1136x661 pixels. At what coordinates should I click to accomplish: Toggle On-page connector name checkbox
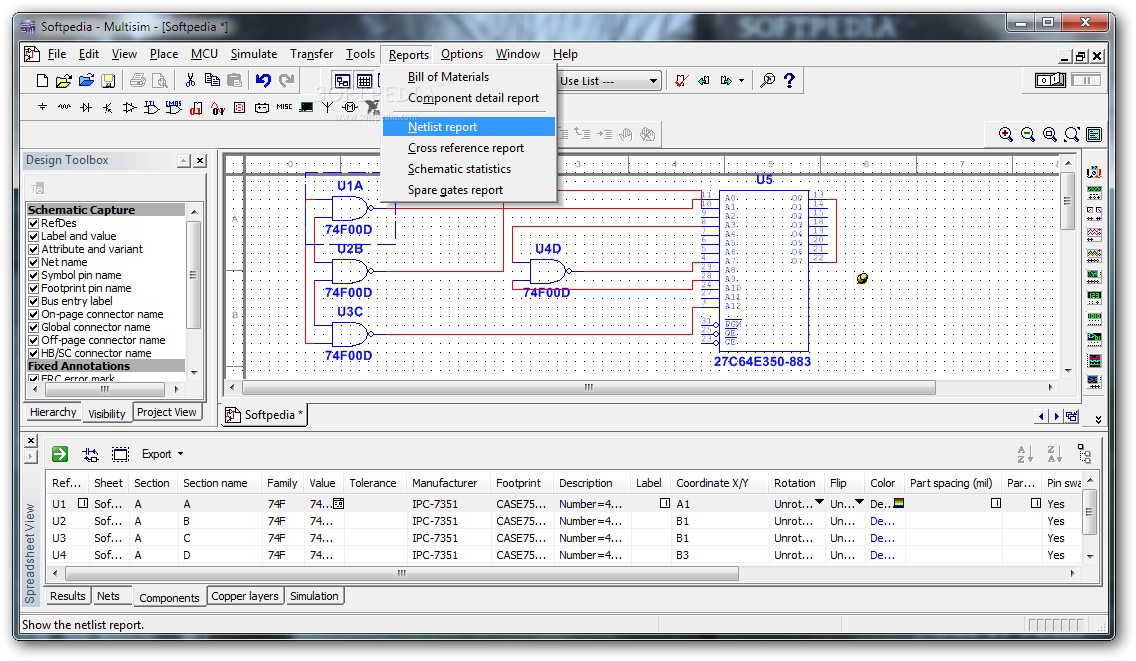click(x=33, y=315)
